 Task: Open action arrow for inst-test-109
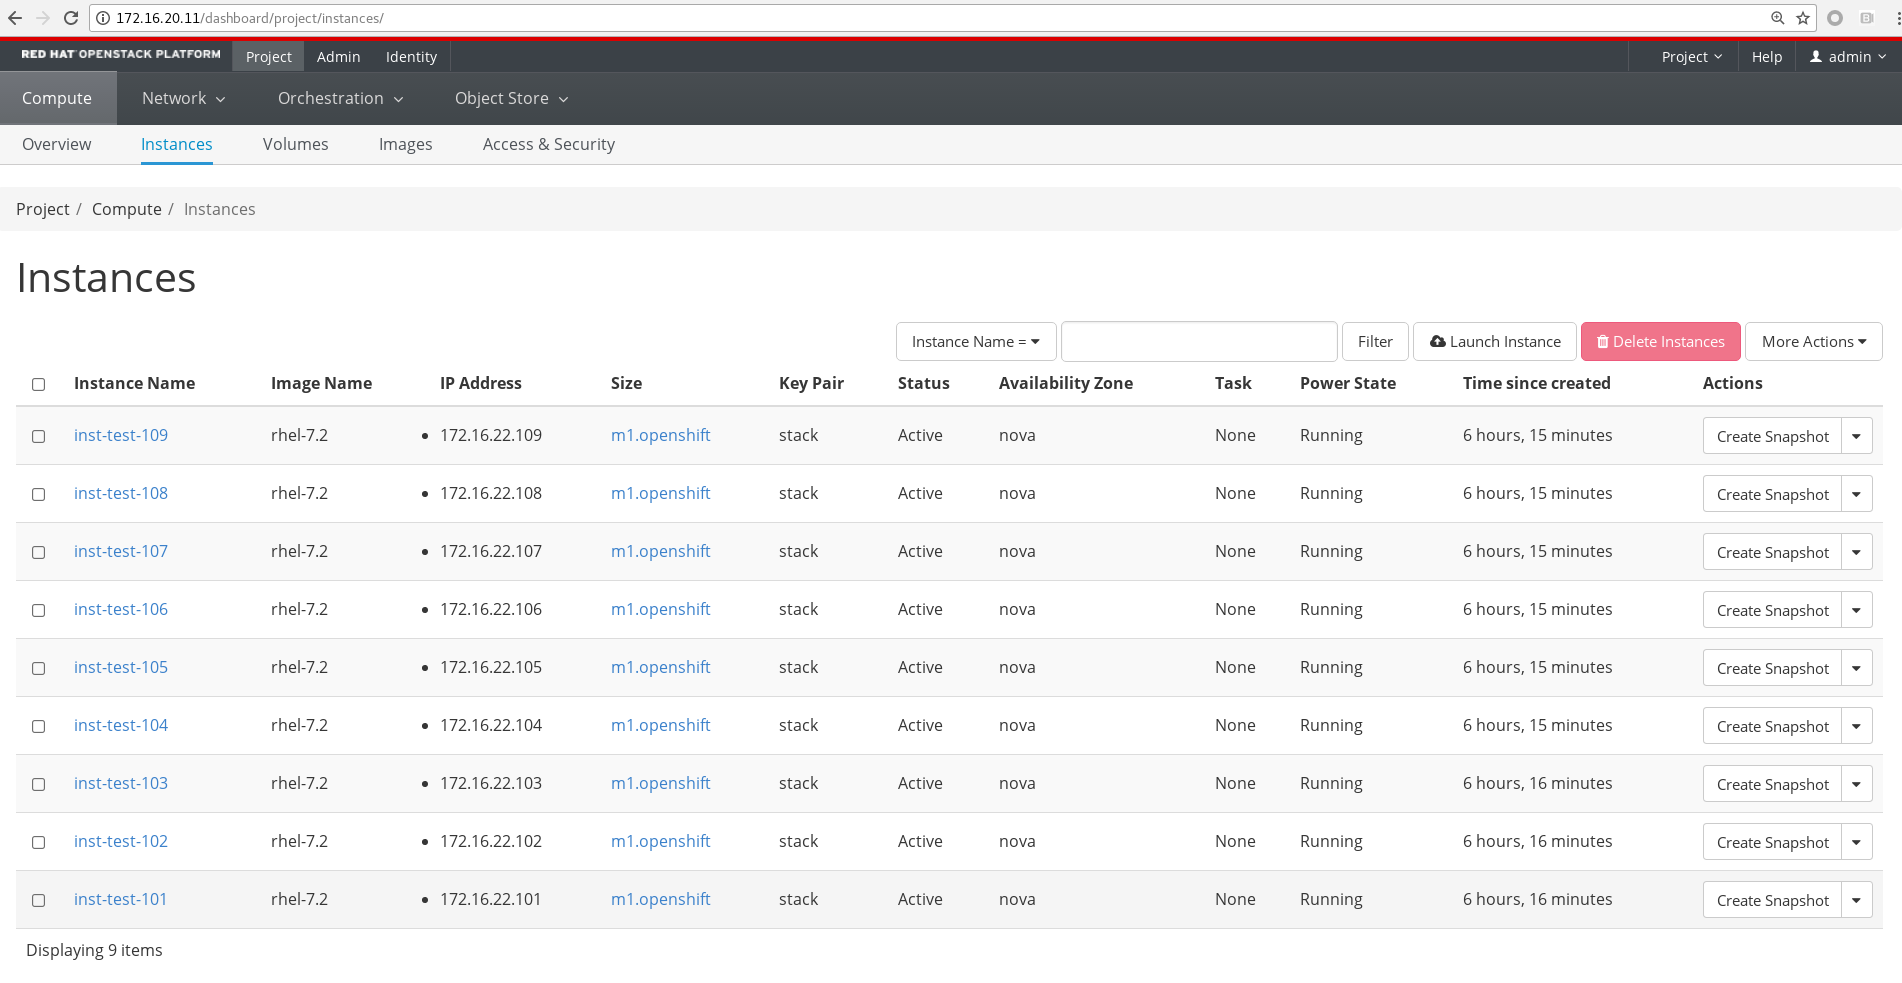click(1856, 436)
